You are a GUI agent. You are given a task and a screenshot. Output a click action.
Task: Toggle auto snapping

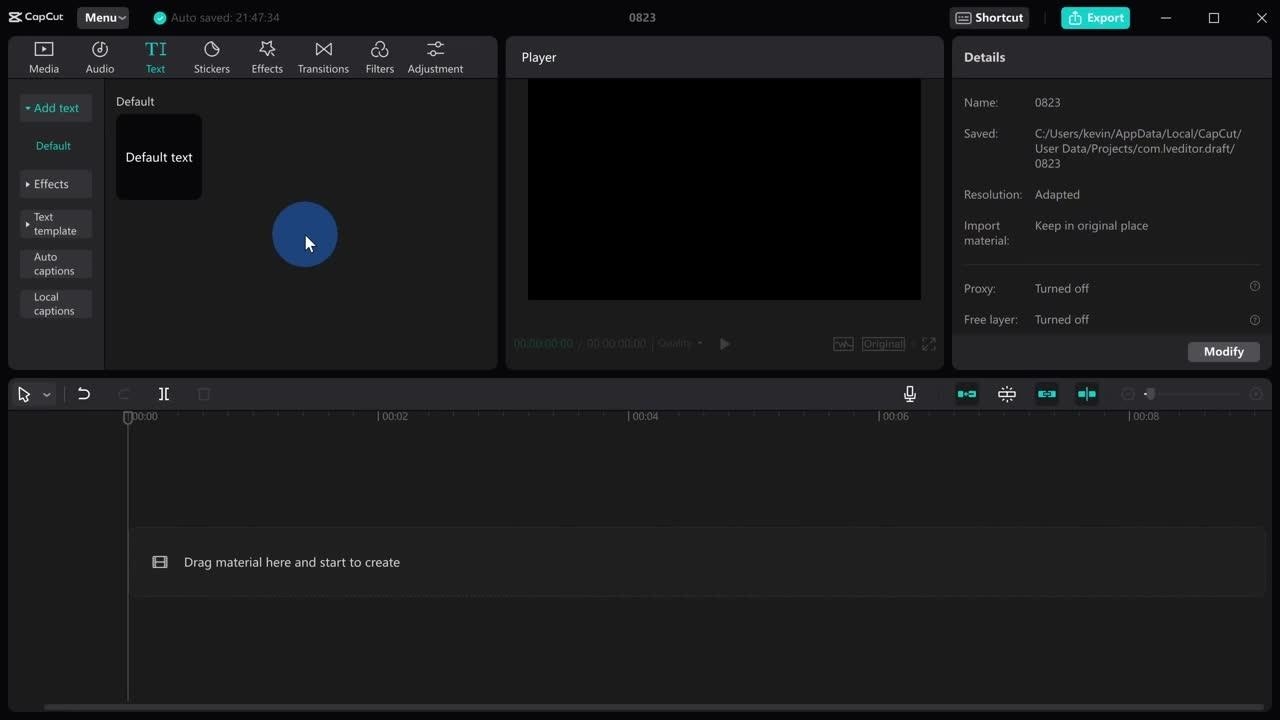1007,394
